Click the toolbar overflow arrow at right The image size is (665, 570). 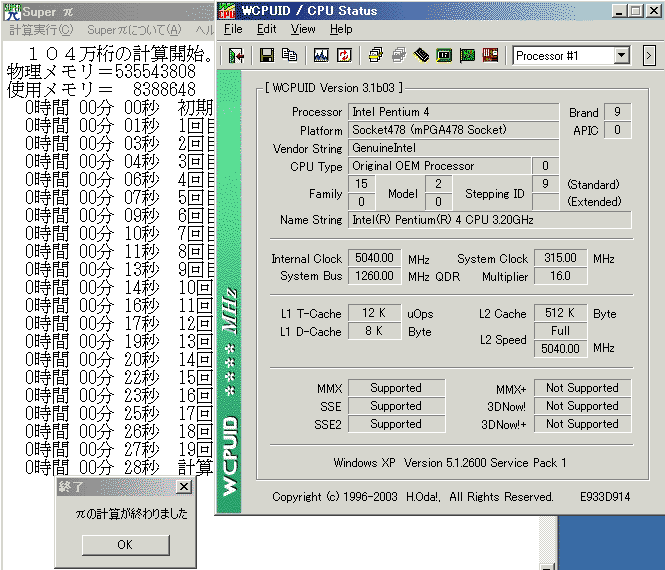[x=649, y=56]
